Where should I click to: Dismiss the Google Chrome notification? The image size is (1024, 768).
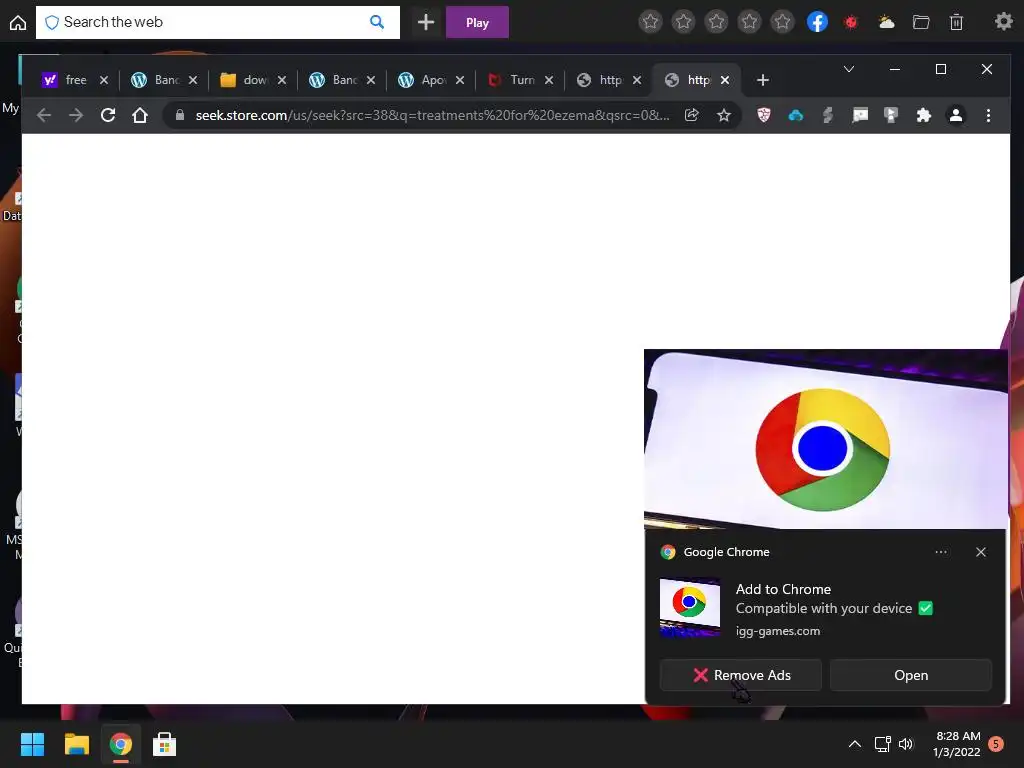pyautogui.click(x=981, y=552)
